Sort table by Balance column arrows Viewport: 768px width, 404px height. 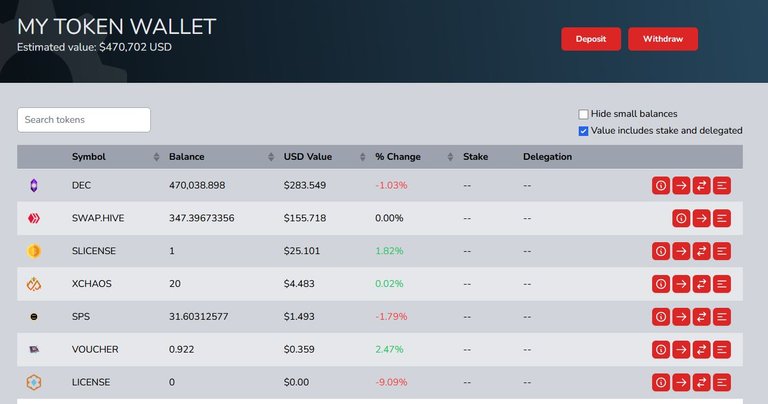pos(271,157)
